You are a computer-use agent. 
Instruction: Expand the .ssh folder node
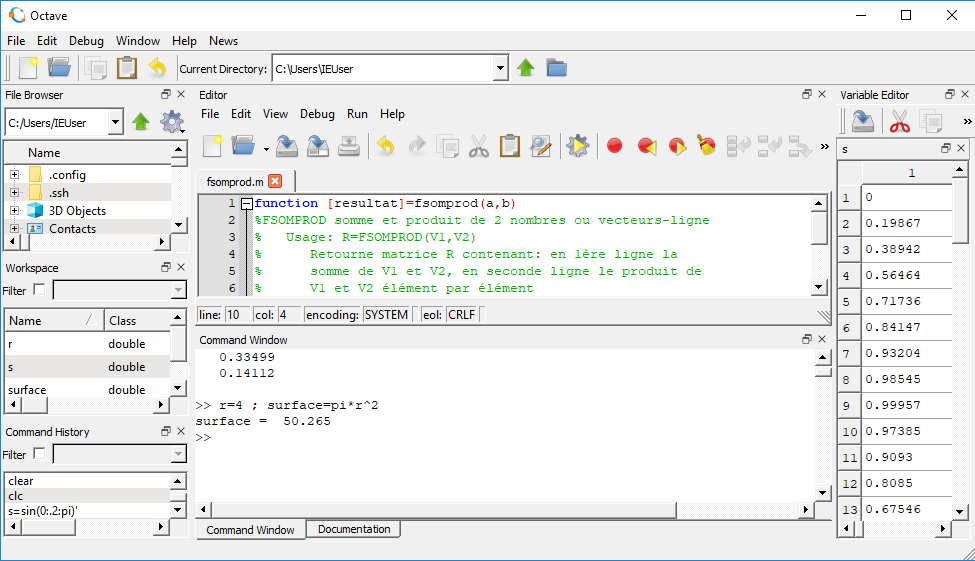(14, 193)
